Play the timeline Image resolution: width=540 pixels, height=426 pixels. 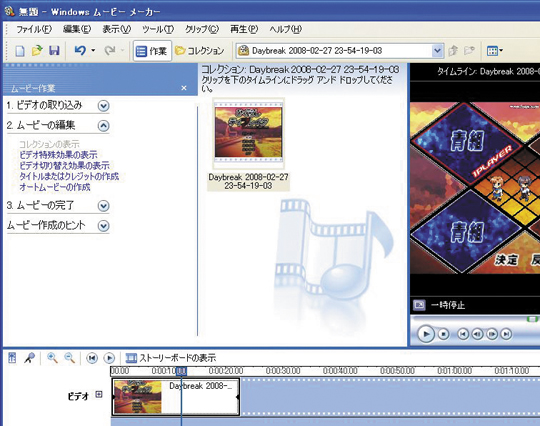109,359
